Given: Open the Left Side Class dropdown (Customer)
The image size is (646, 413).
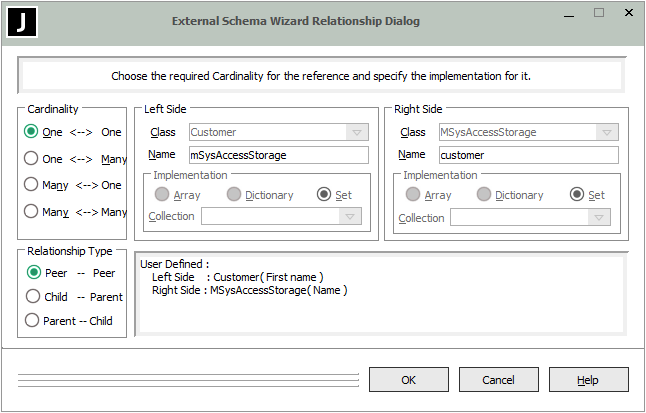Looking at the screenshot, I should click(357, 132).
